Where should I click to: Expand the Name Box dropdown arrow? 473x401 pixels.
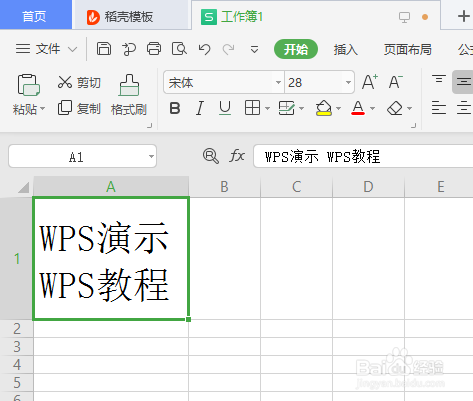click(x=151, y=156)
